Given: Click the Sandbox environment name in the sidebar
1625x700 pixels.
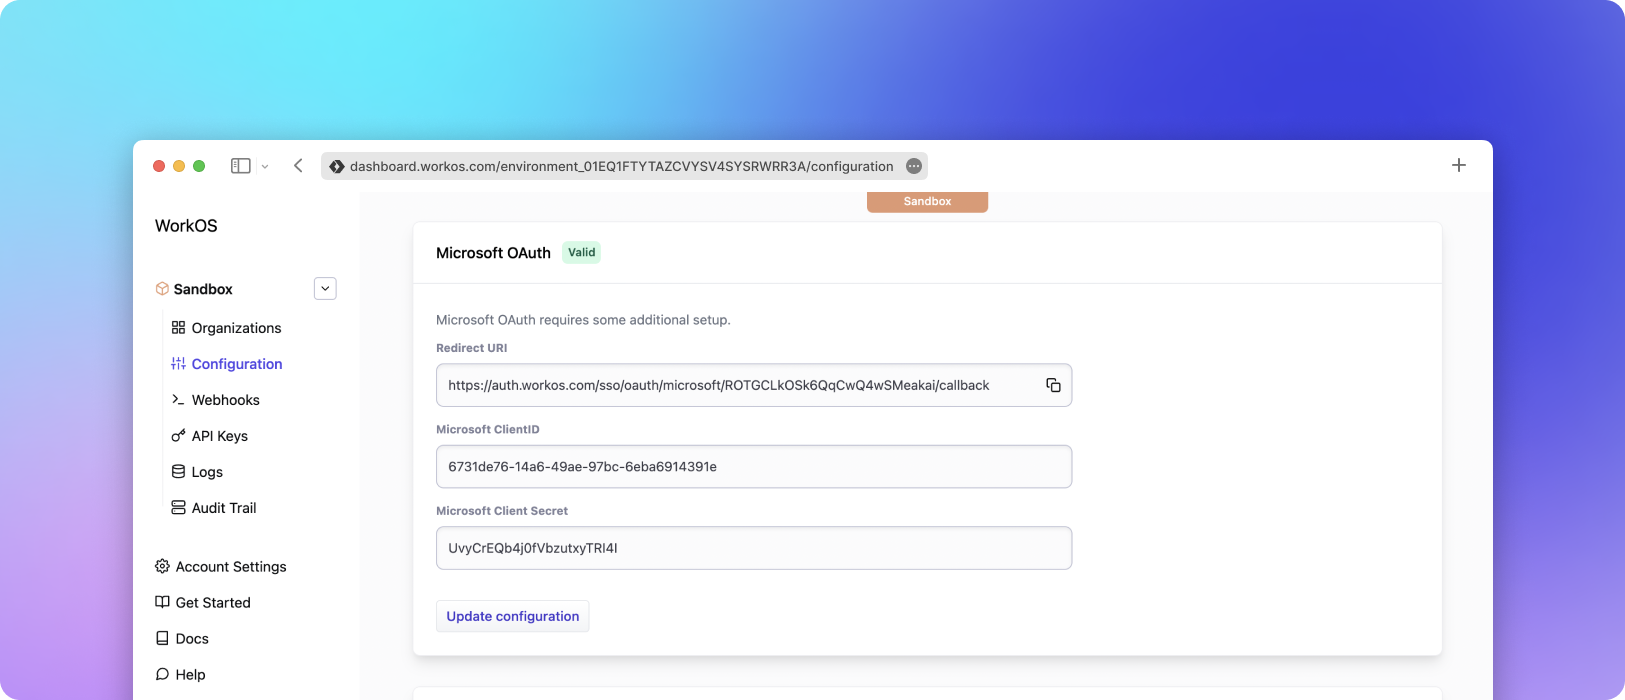Looking at the screenshot, I should (203, 289).
